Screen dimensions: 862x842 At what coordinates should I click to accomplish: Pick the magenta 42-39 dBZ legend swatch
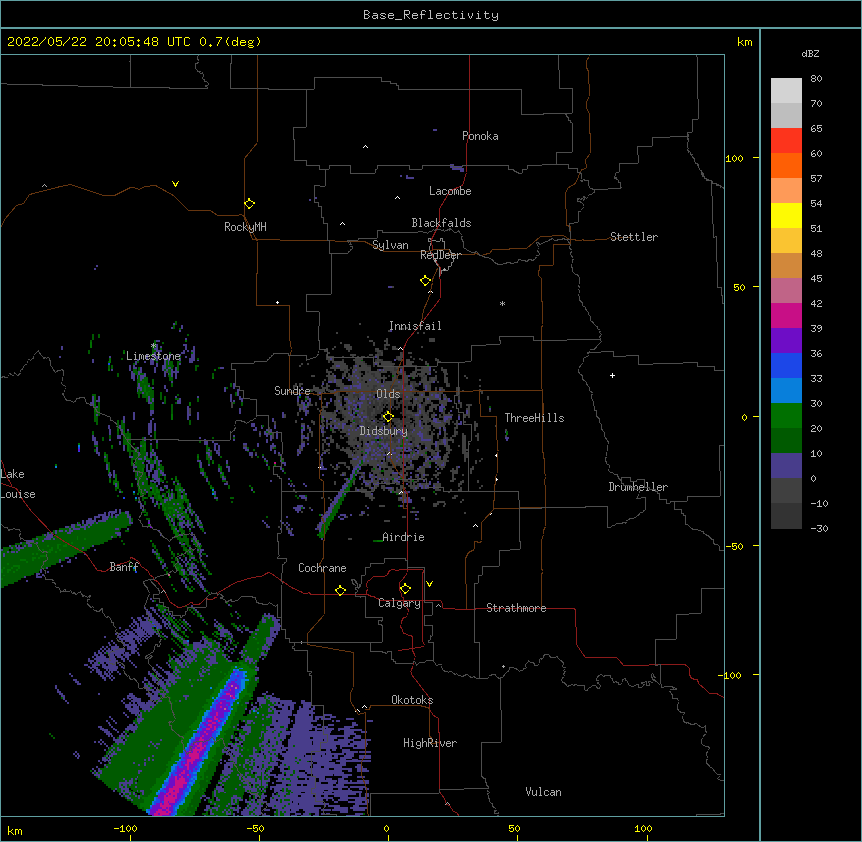point(786,315)
